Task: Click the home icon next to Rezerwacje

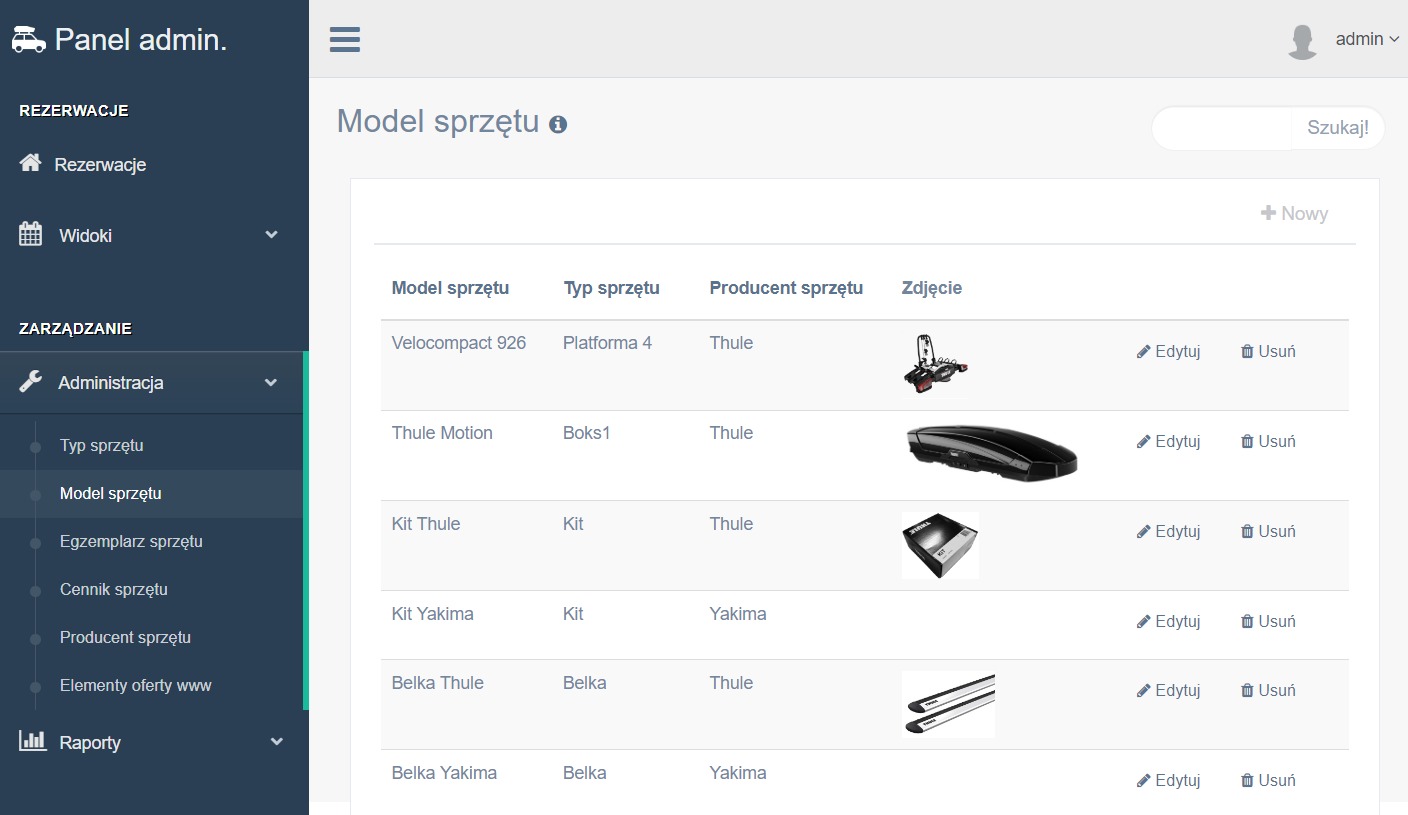Action: (x=30, y=163)
